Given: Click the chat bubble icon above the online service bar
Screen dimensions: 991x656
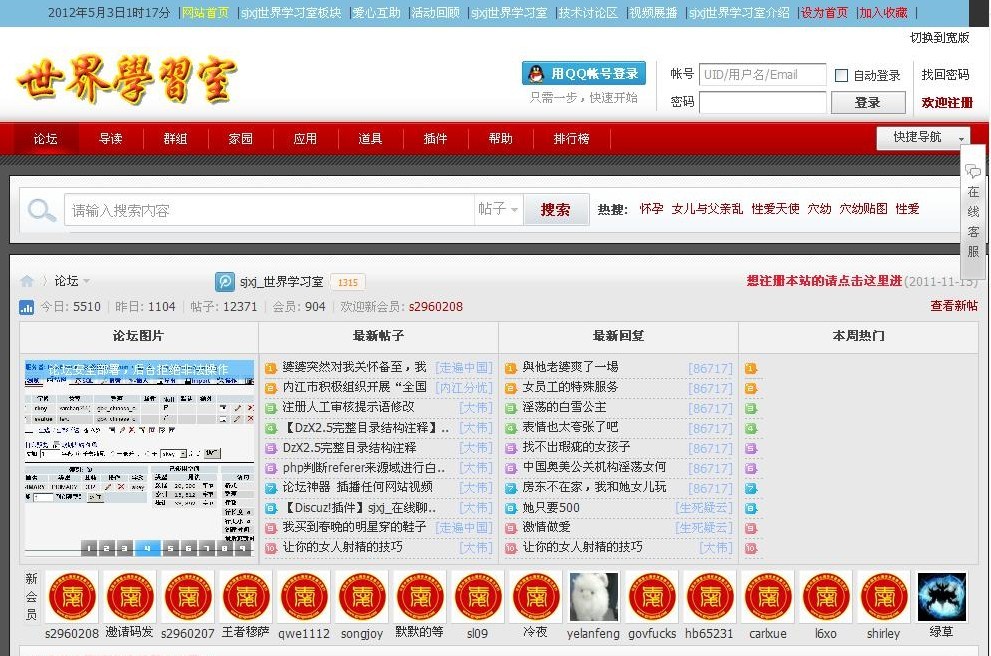Looking at the screenshot, I should pos(973,170).
